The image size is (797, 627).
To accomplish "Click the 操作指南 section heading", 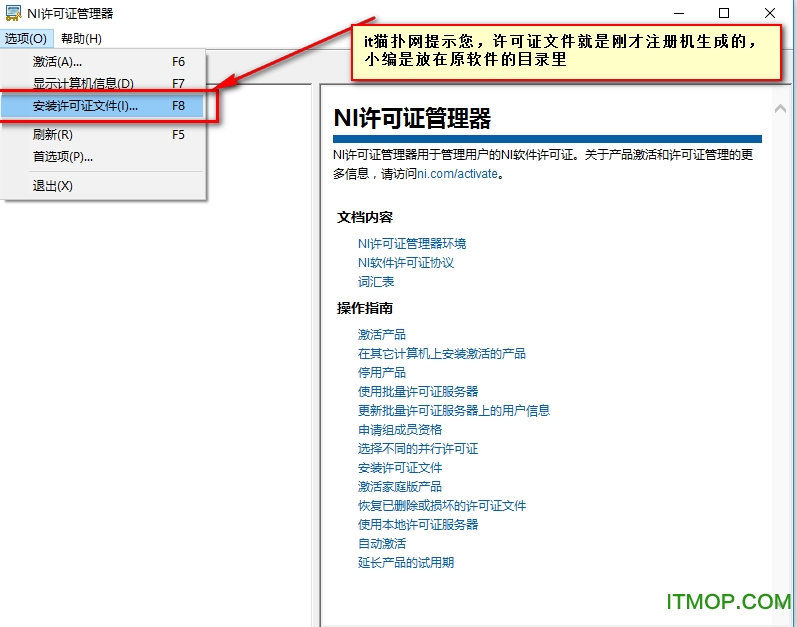I will pyautogui.click(x=364, y=308).
